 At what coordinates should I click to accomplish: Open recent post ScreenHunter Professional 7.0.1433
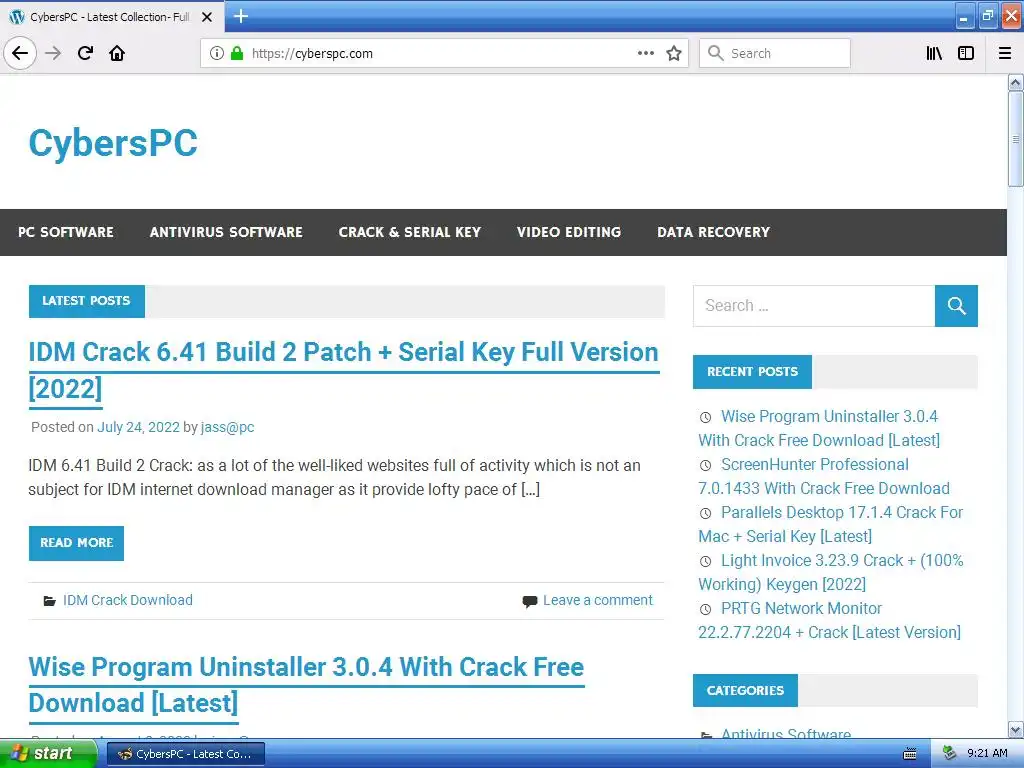click(824, 477)
